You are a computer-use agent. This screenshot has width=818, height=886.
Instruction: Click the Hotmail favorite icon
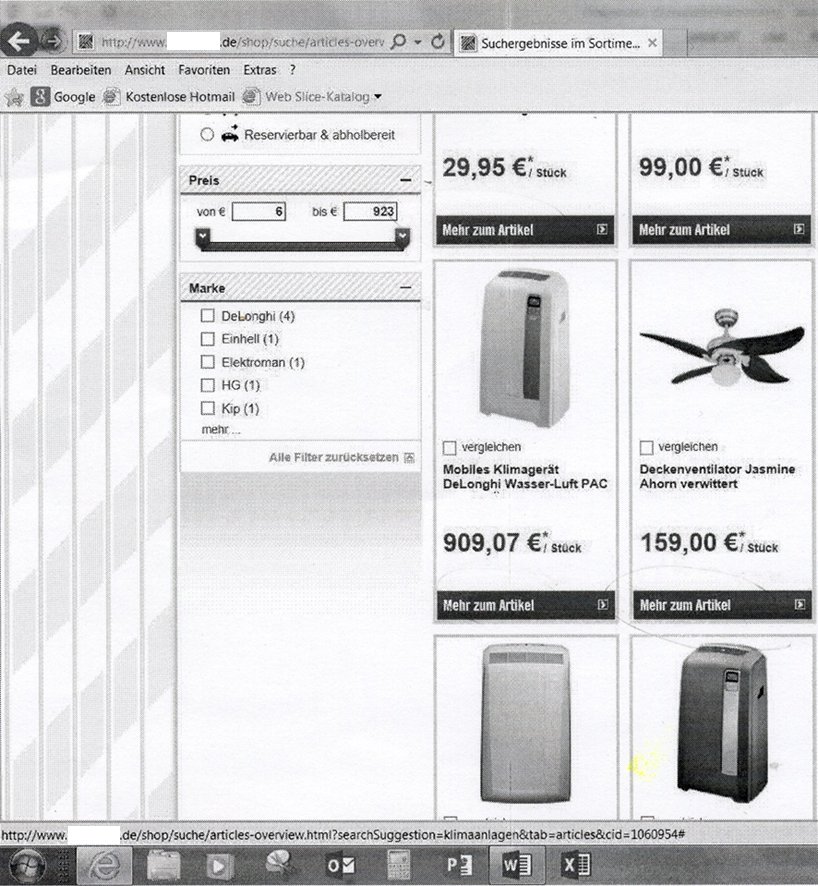[111, 97]
